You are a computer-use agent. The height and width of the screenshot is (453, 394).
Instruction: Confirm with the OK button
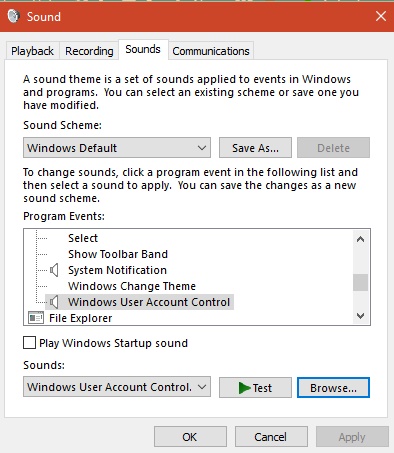point(190,437)
